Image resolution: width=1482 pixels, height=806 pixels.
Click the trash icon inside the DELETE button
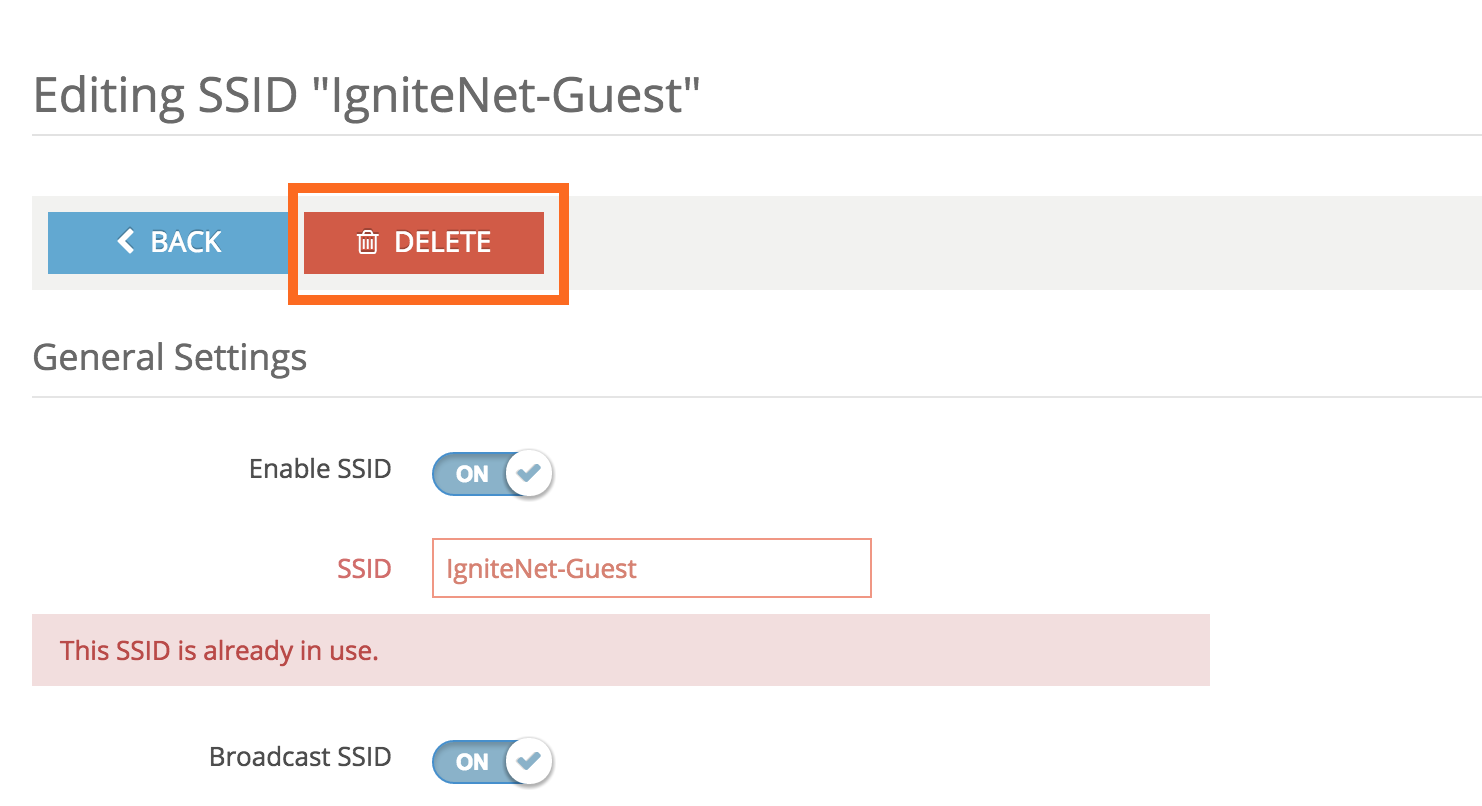click(x=367, y=242)
